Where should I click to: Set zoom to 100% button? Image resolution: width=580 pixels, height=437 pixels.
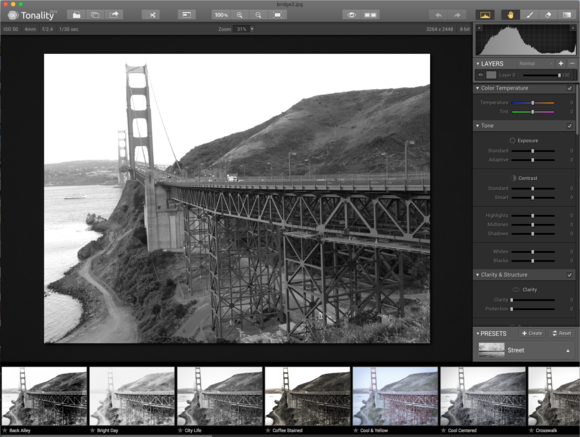[x=221, y=15]
